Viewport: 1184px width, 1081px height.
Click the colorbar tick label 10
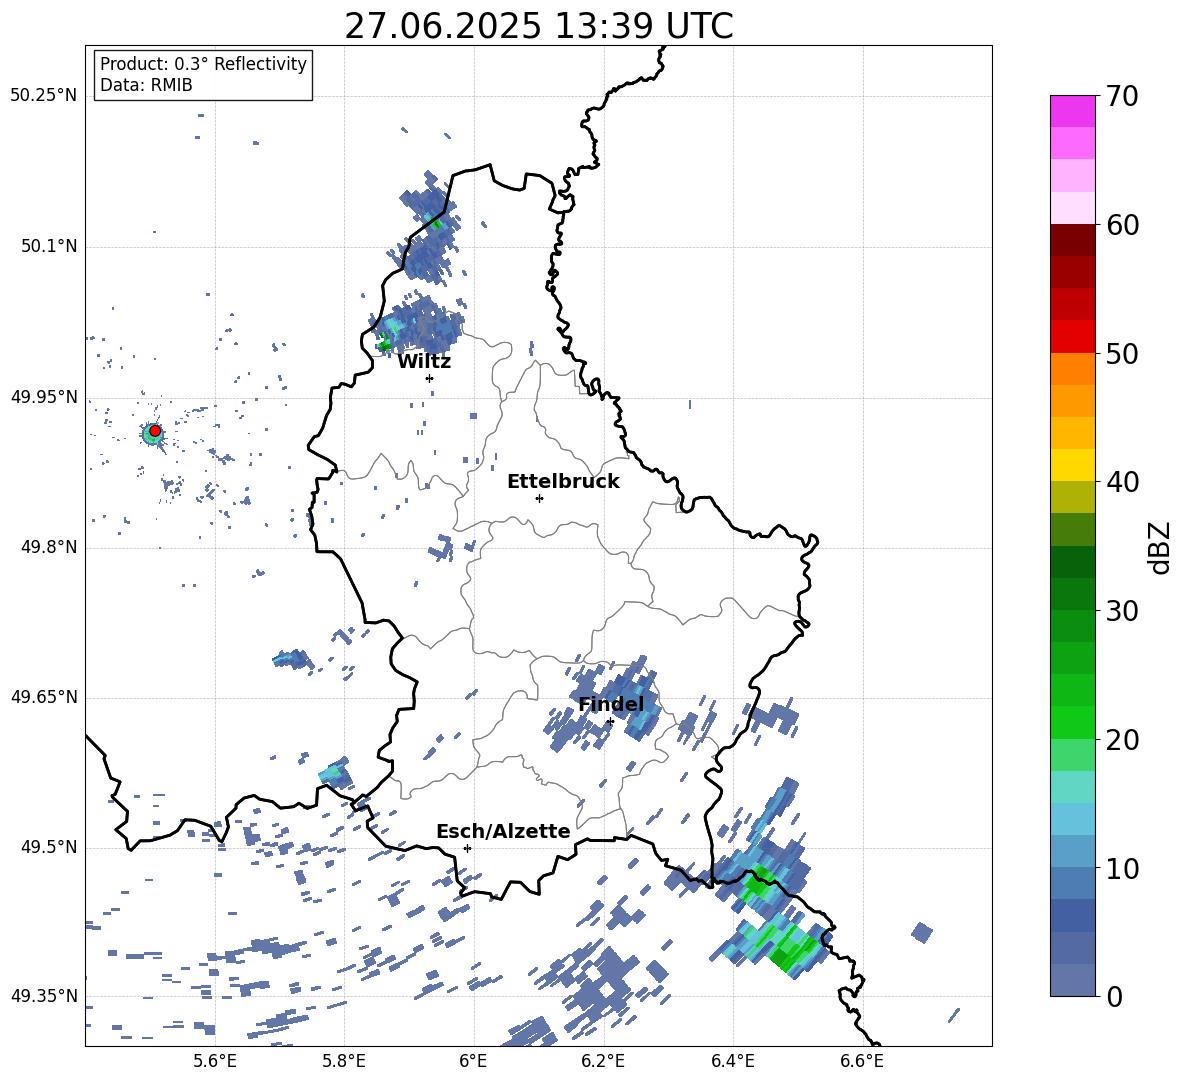coord(1122,868)
